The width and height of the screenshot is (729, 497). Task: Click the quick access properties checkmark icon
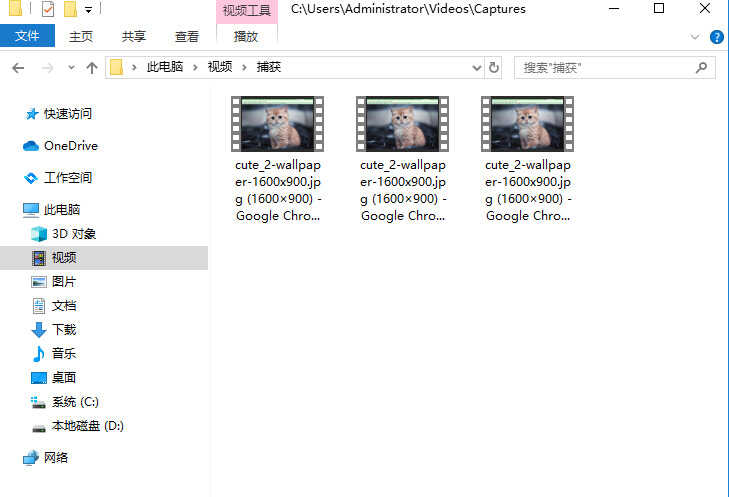(47, 9)
